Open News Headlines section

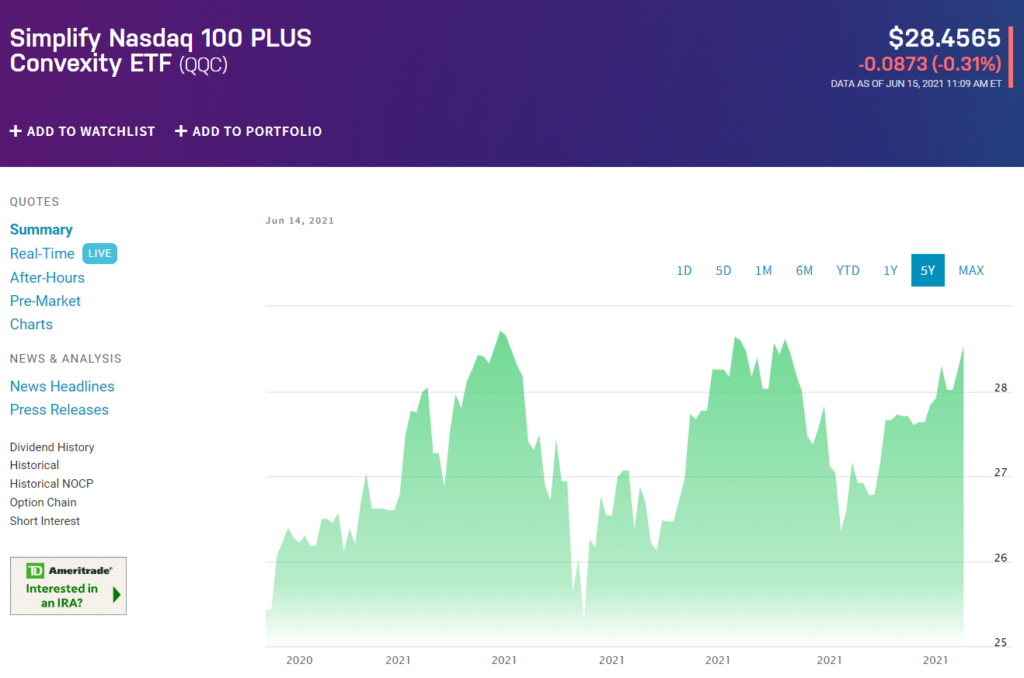tap(62, 387)
